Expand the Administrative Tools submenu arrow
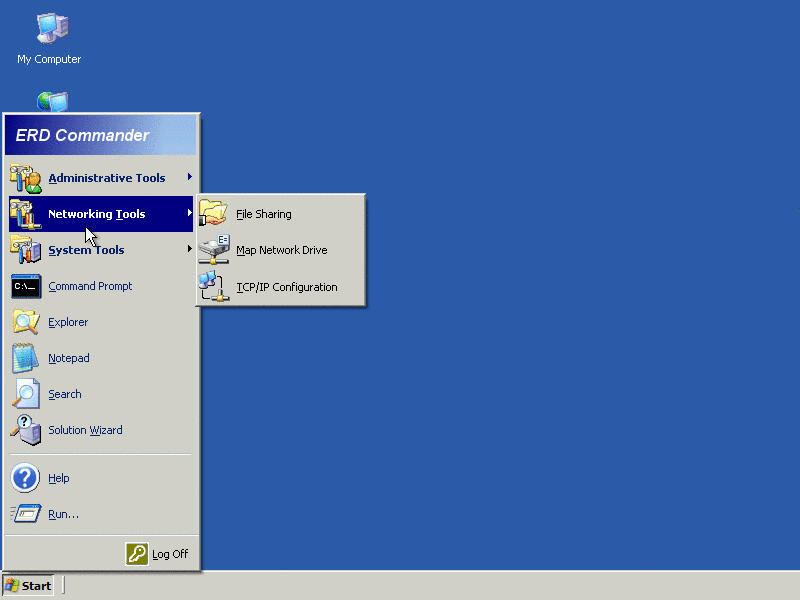Image resolution: width=800 pixels, height=600 pixels. pyautogui.click(x=190, y=177)
